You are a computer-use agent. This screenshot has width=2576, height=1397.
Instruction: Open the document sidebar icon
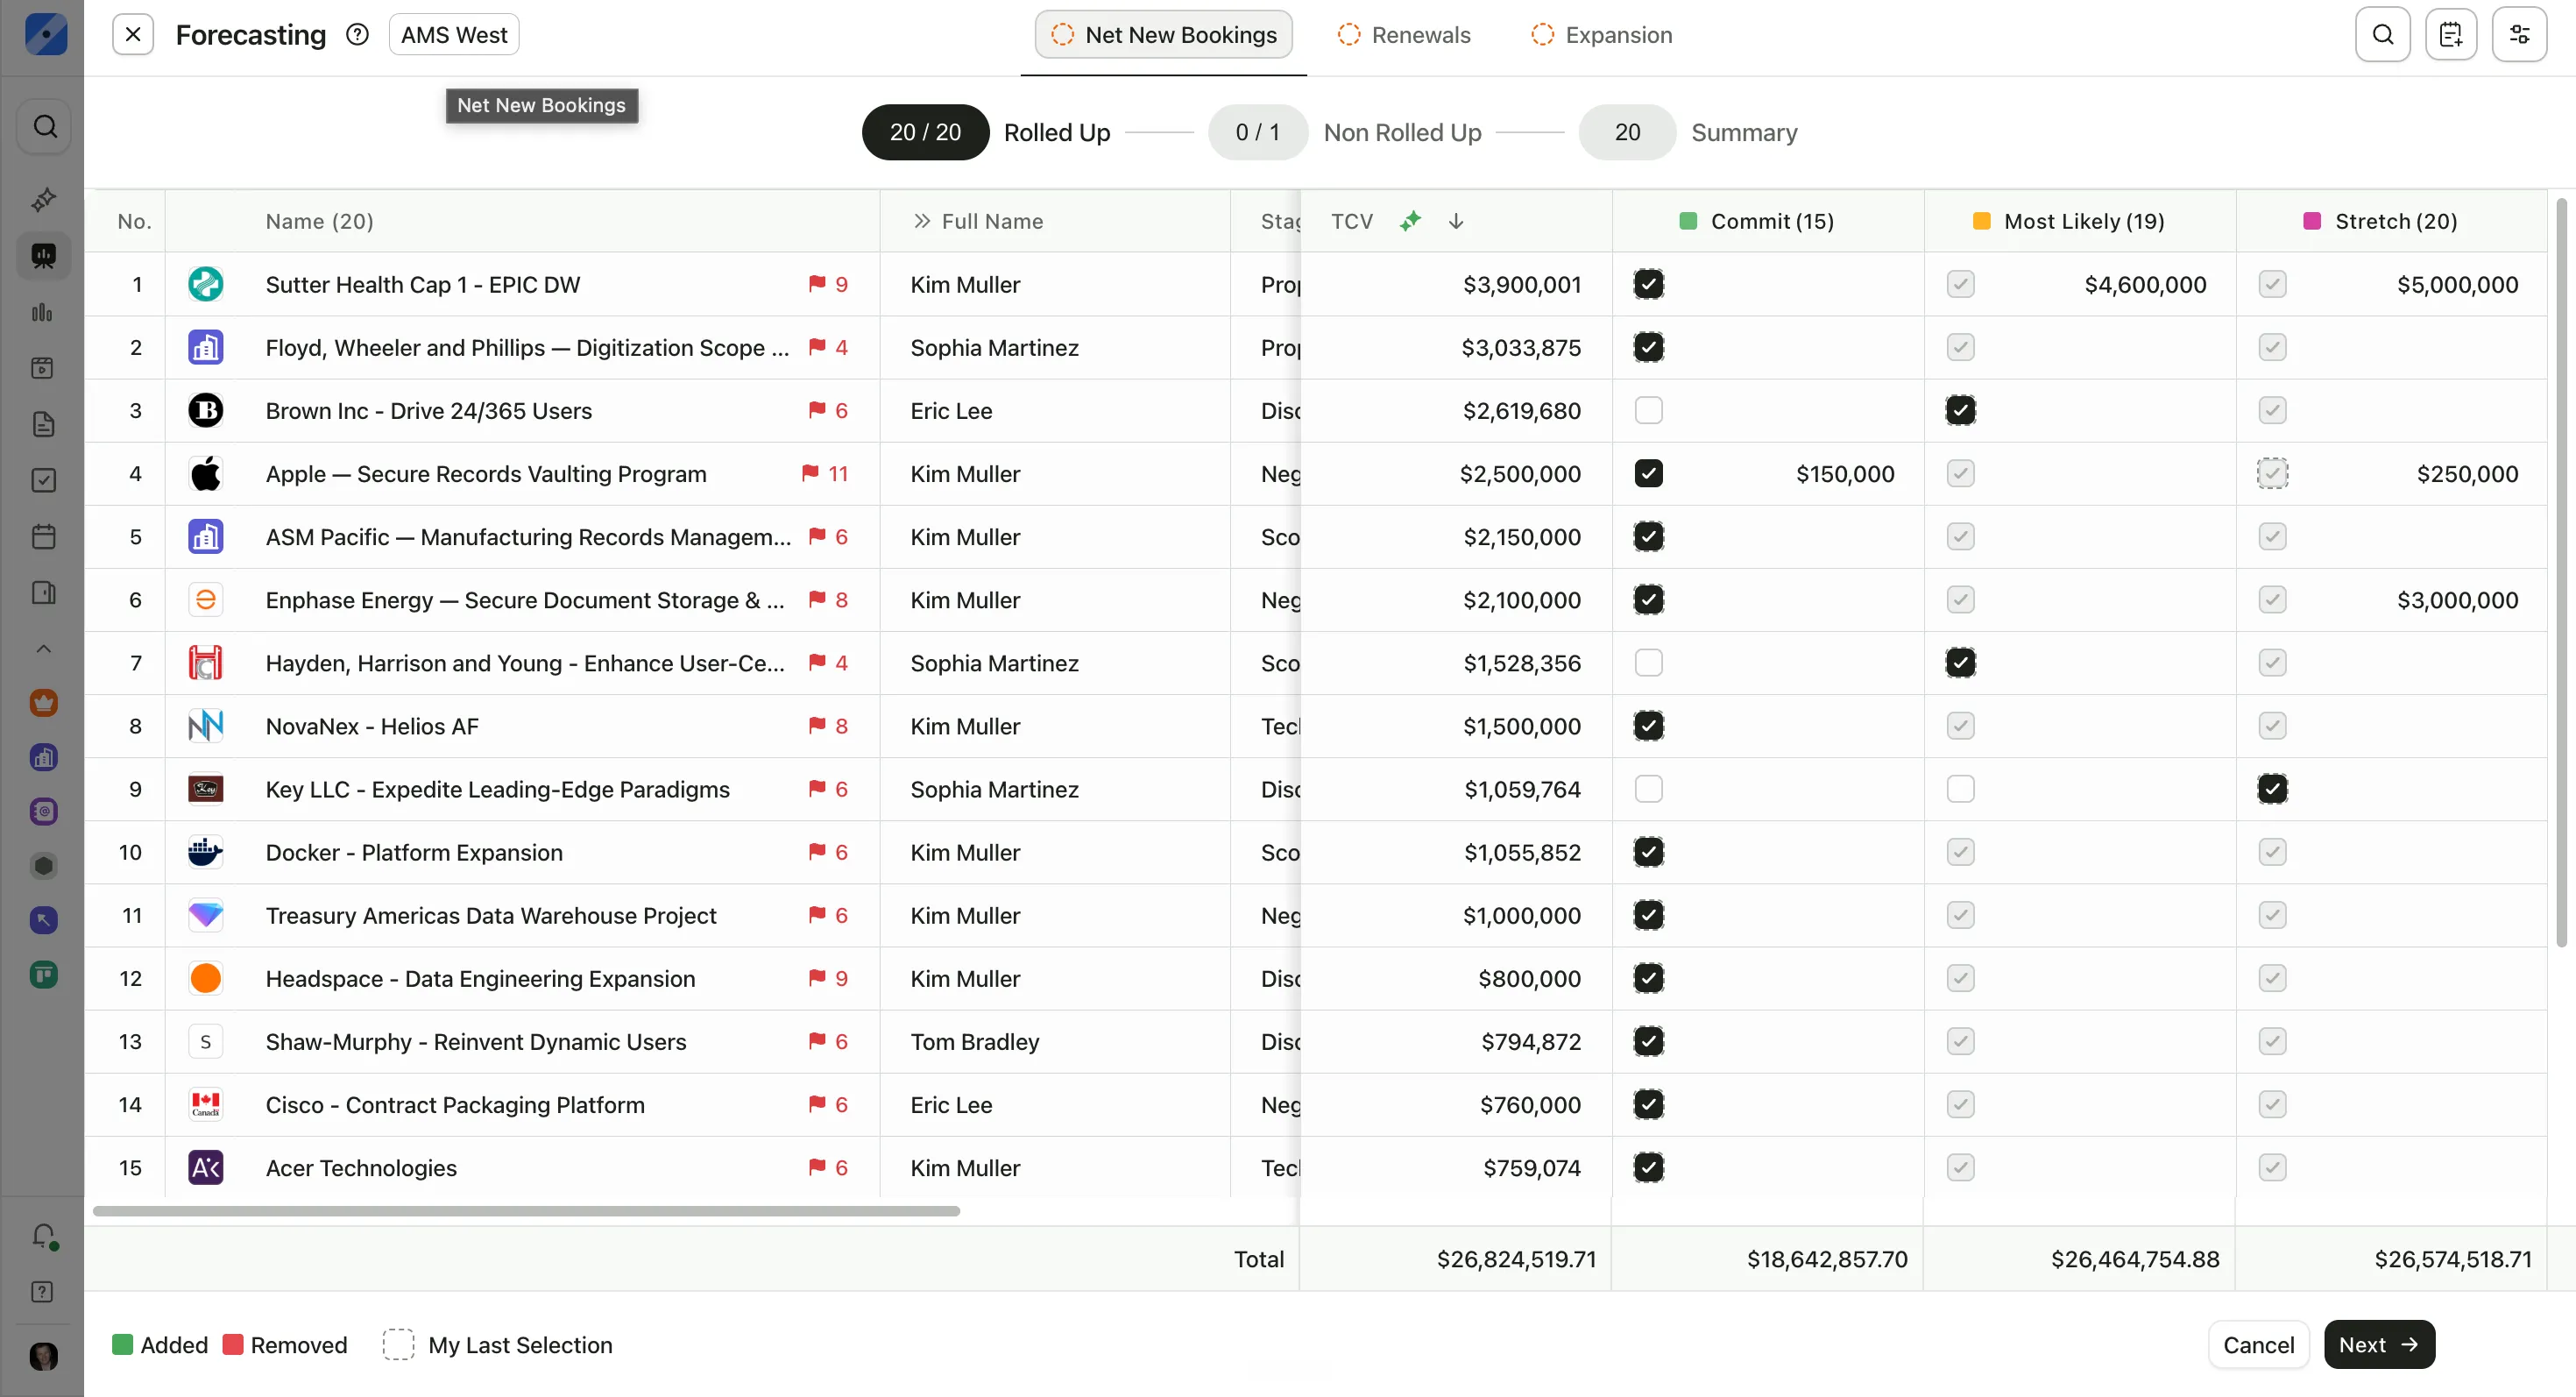click(43, 424)
